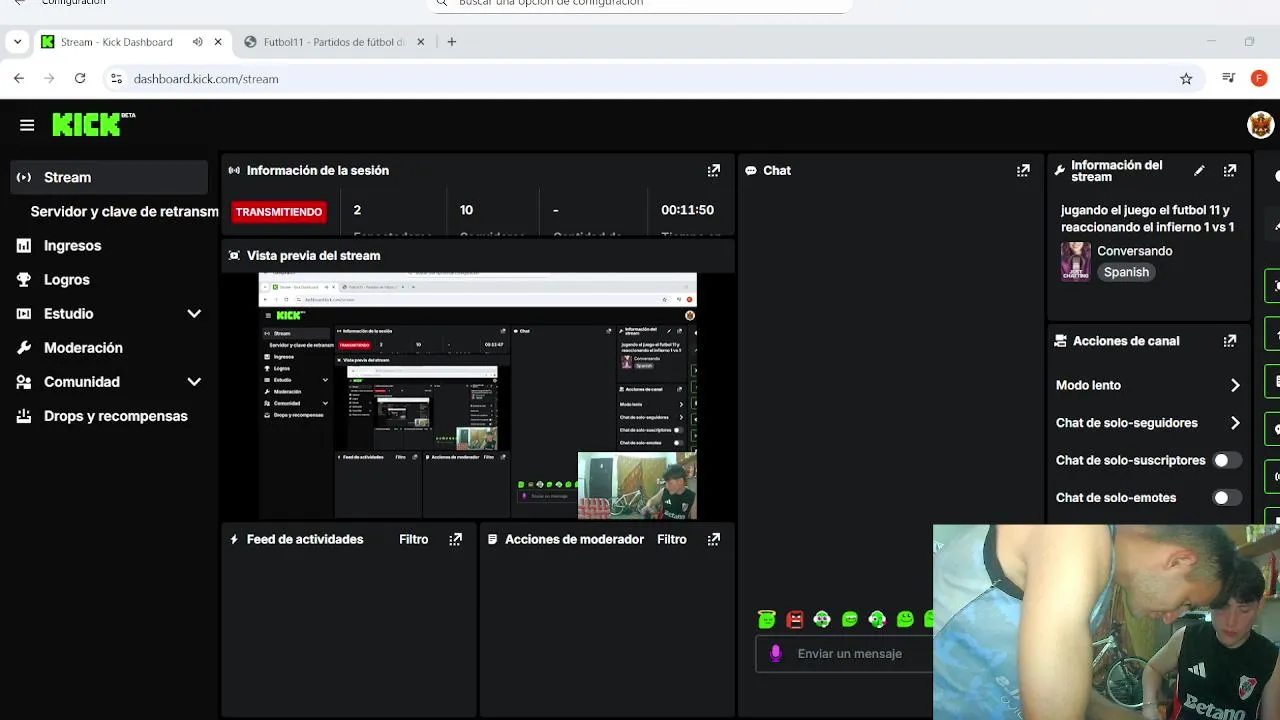Click the Just Chatting category thumbnail
Image resolution: width=1280 pixels, height=720 pixels.
tap(1076, 261)
